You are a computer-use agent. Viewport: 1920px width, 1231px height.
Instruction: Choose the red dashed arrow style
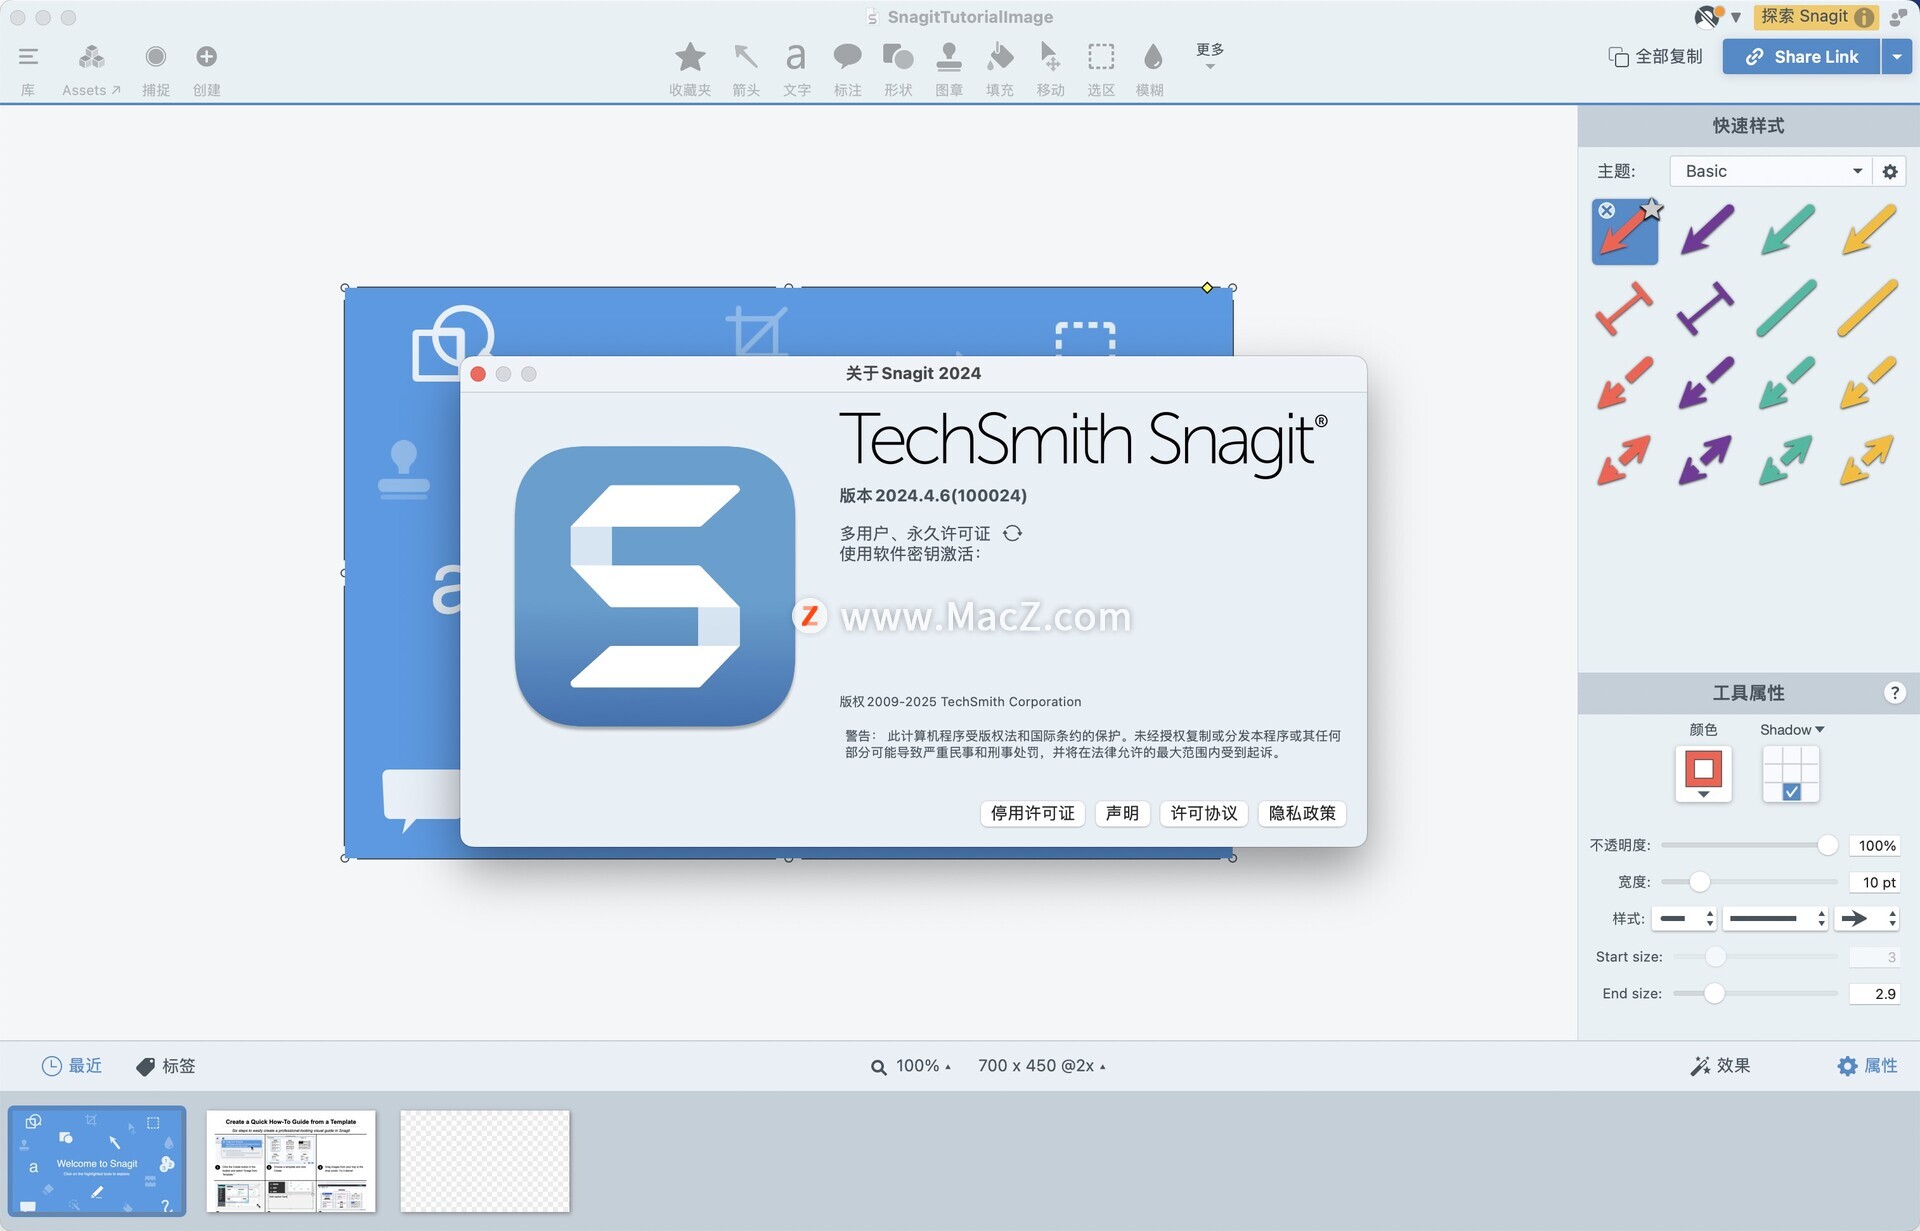(1624, 383)
